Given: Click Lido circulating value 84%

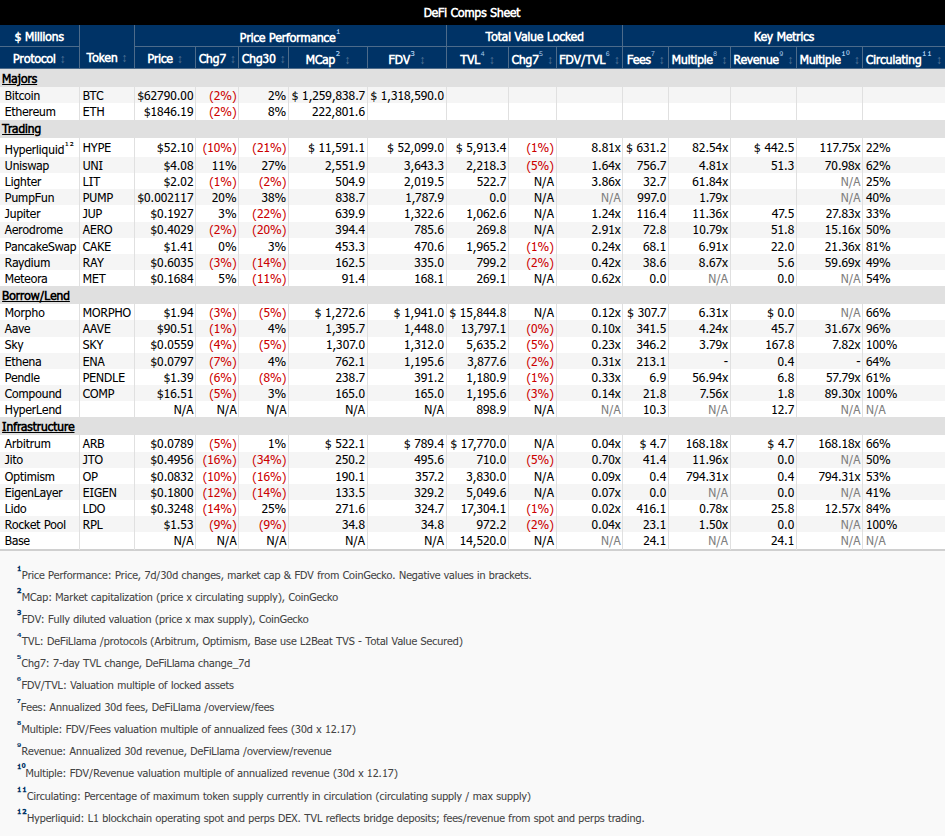Looking at the screenshot, I should tap(878, 509).
